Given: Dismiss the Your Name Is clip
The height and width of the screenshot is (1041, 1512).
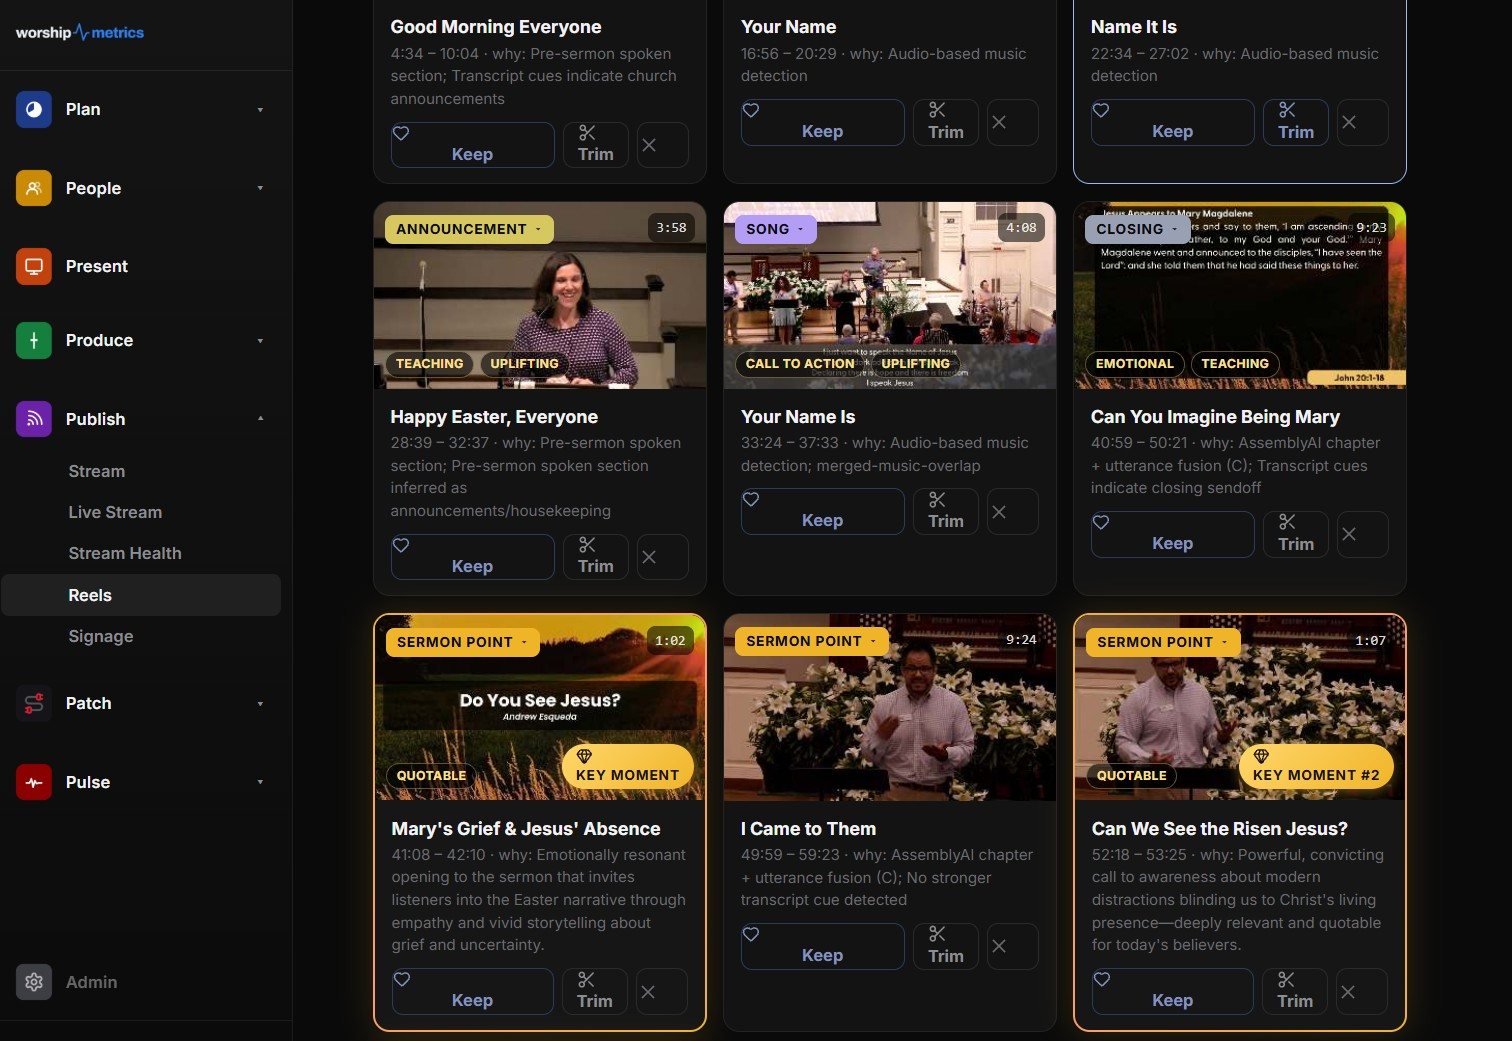Looking at the screenshot, I should click(x=1012, y=512).
